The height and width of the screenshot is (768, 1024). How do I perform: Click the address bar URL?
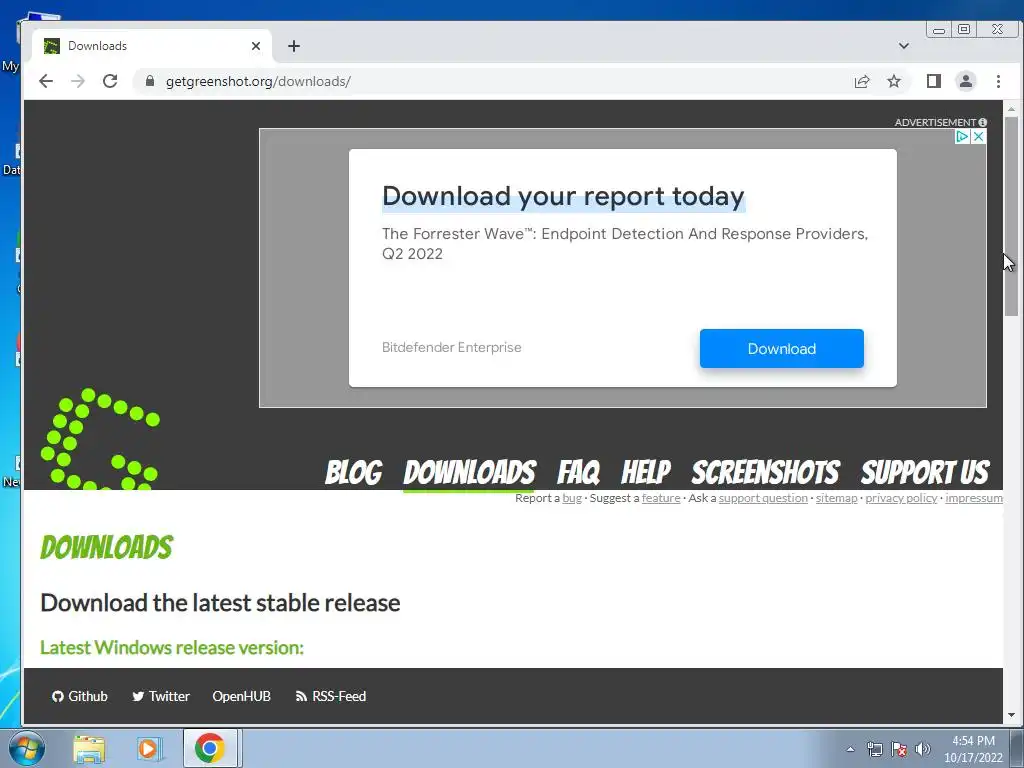(x=258, y=81)
